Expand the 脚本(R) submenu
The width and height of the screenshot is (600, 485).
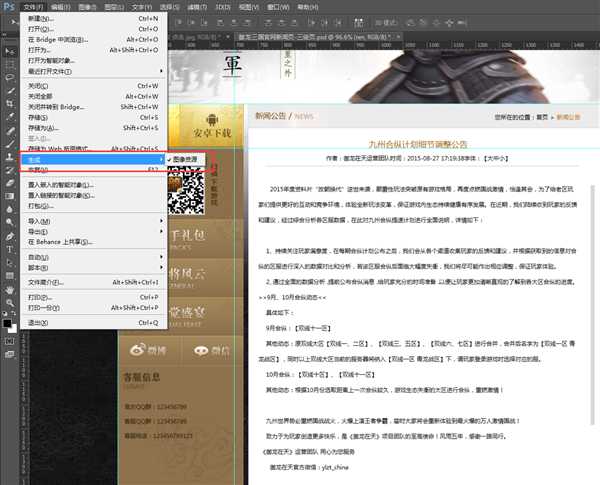(93, 268)
